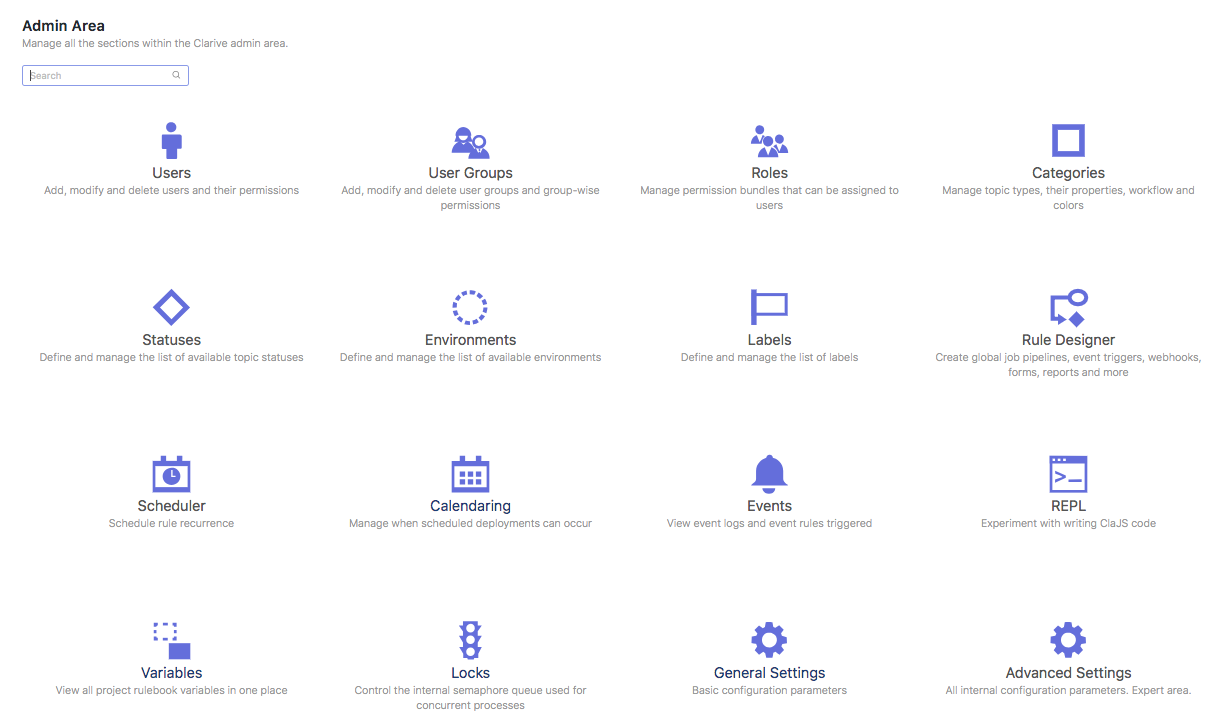Click the Categories square icon
This screenshot has height=714, width=1231.
point(1068,141)
